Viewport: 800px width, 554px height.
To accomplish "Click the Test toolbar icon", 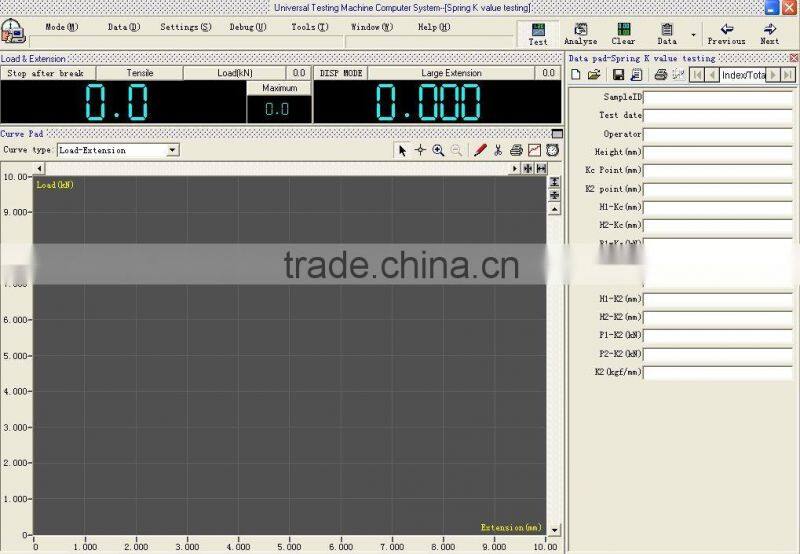I will (538, 34).
